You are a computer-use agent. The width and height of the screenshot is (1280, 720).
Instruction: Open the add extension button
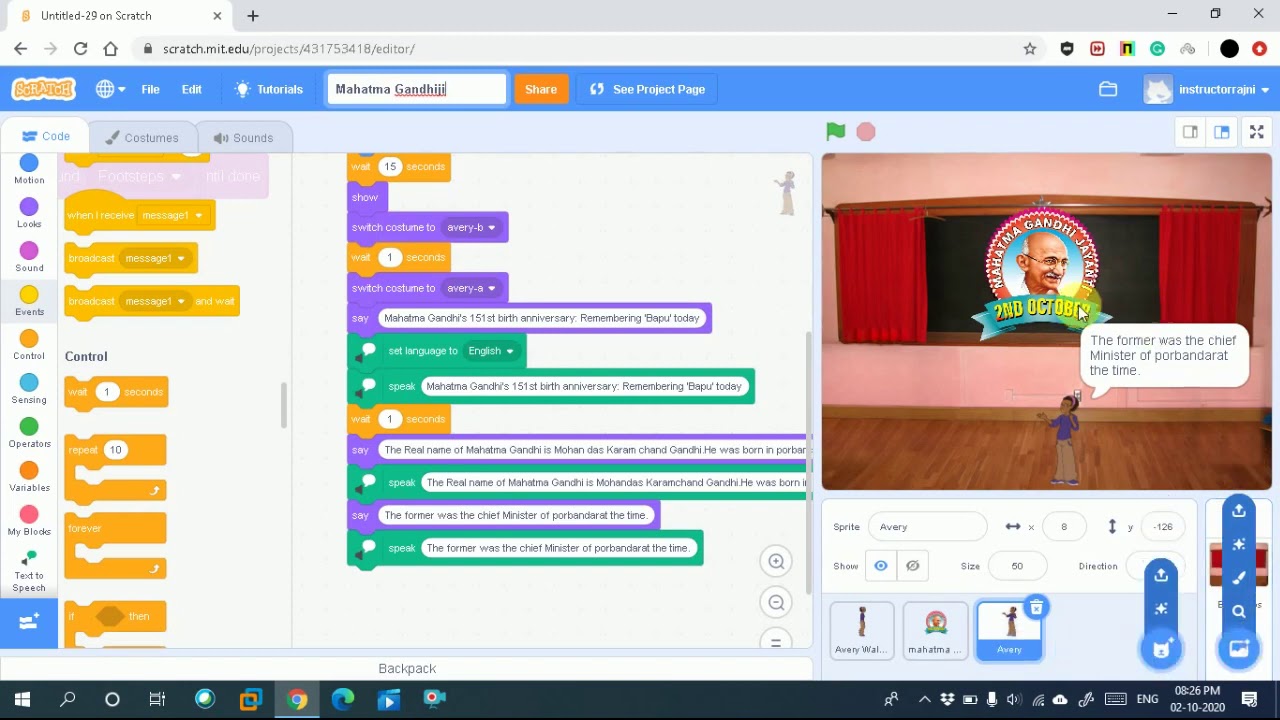click(x=29, y=622)
